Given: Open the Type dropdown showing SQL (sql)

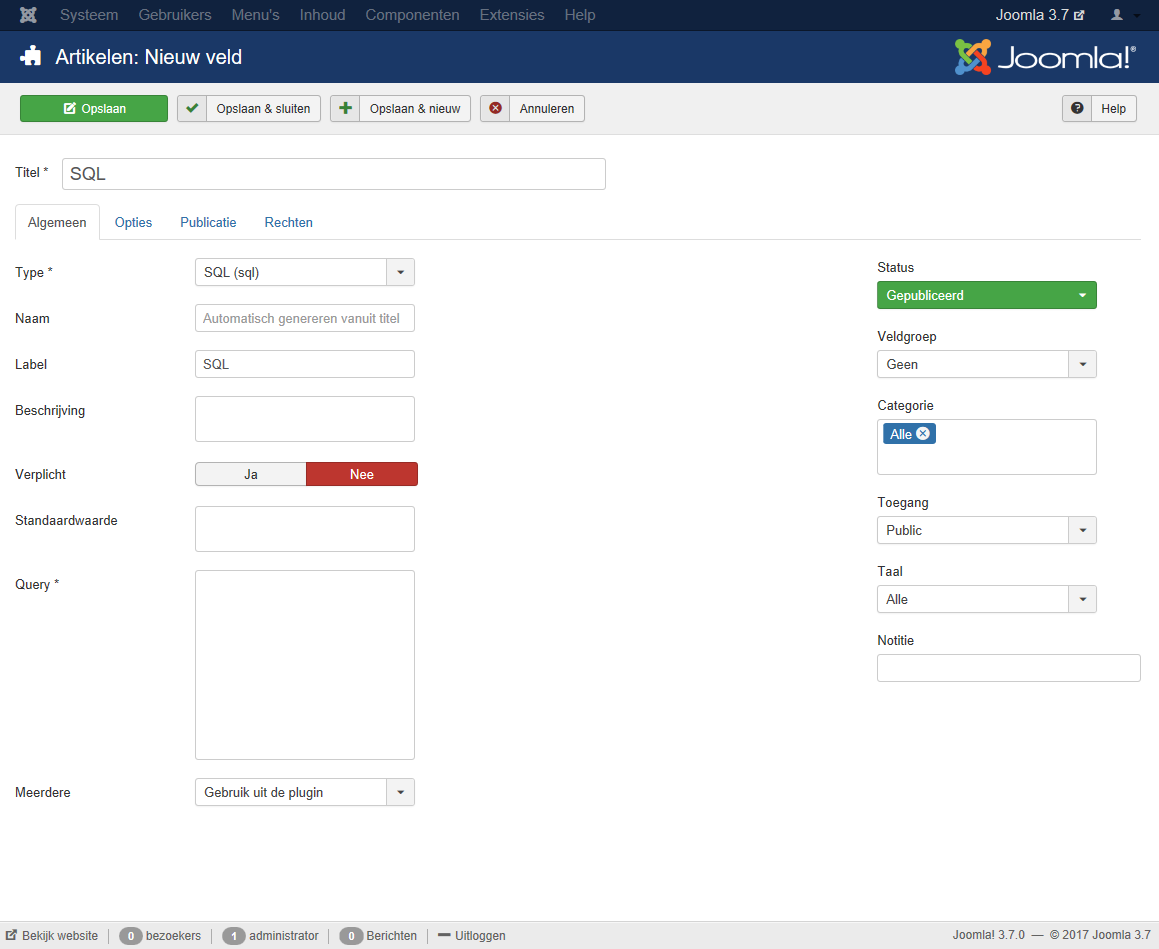Looking at the screenshot, I should pos(304,272).
